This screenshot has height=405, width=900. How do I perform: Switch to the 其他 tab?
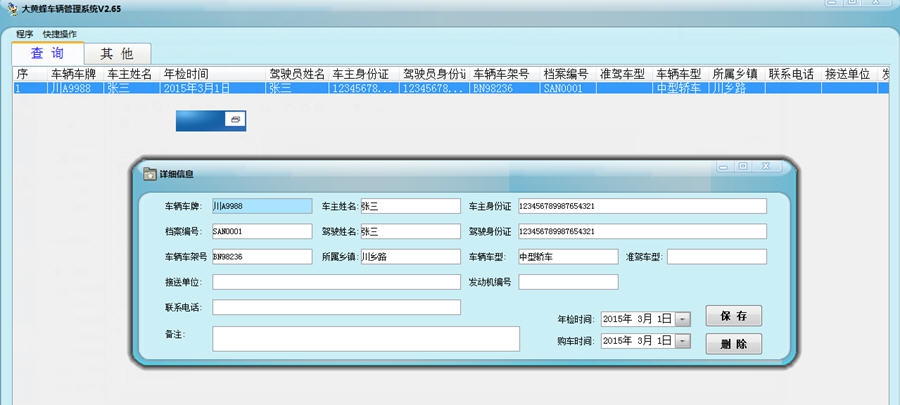117,54
